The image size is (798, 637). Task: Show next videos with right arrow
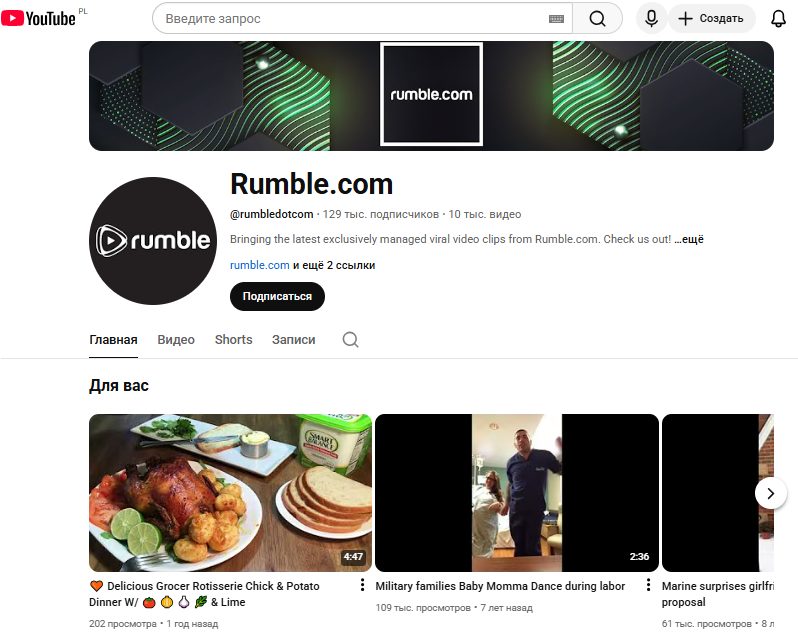tap(771, 493)
